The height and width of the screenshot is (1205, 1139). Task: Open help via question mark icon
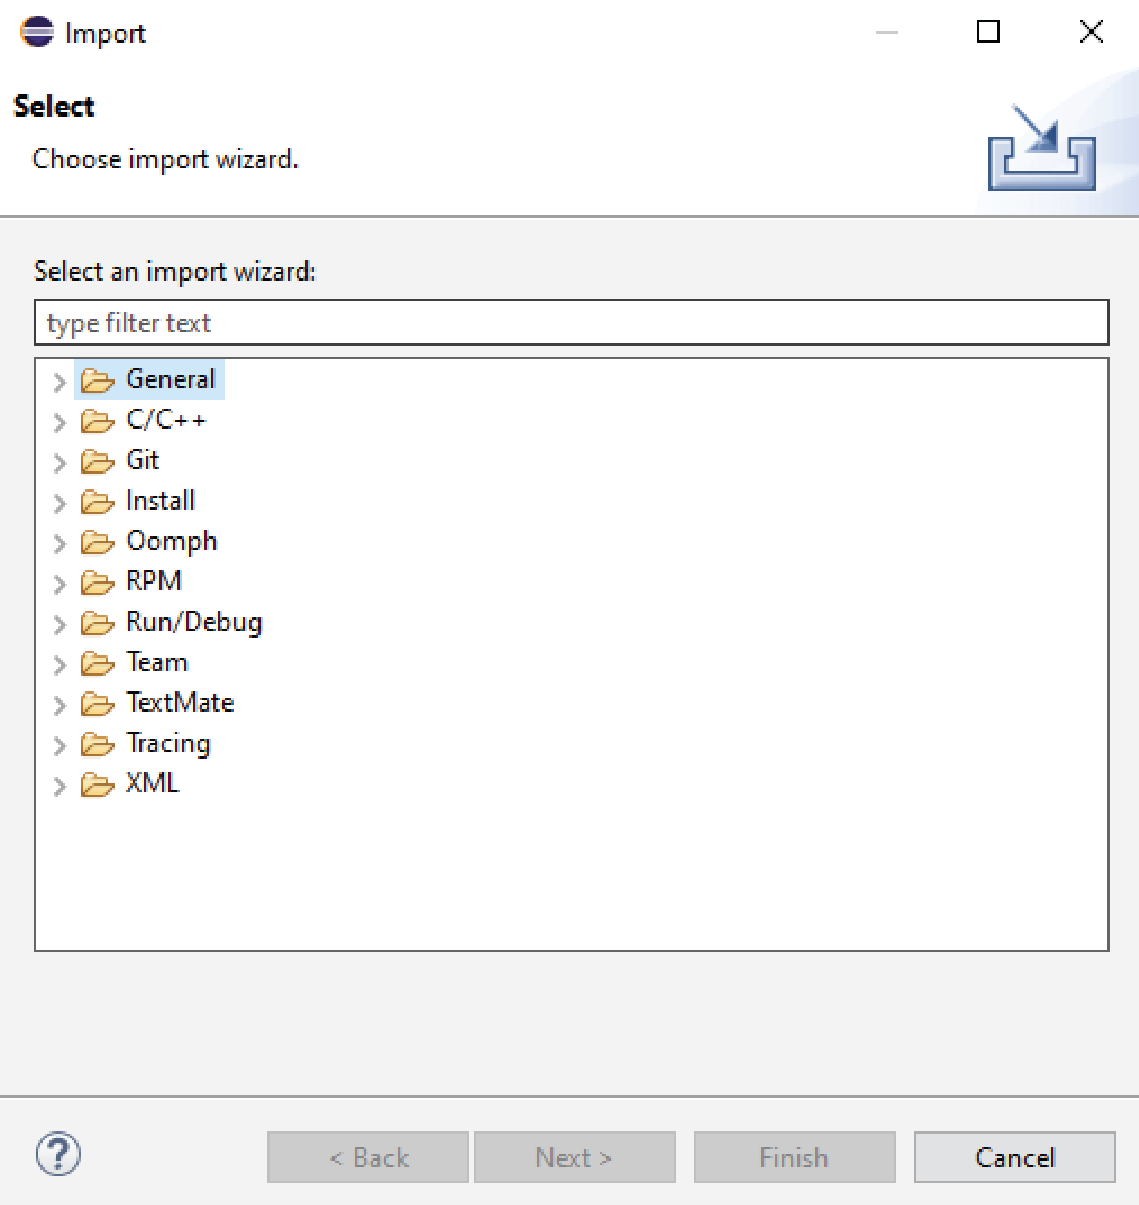tap(58, 1155)
